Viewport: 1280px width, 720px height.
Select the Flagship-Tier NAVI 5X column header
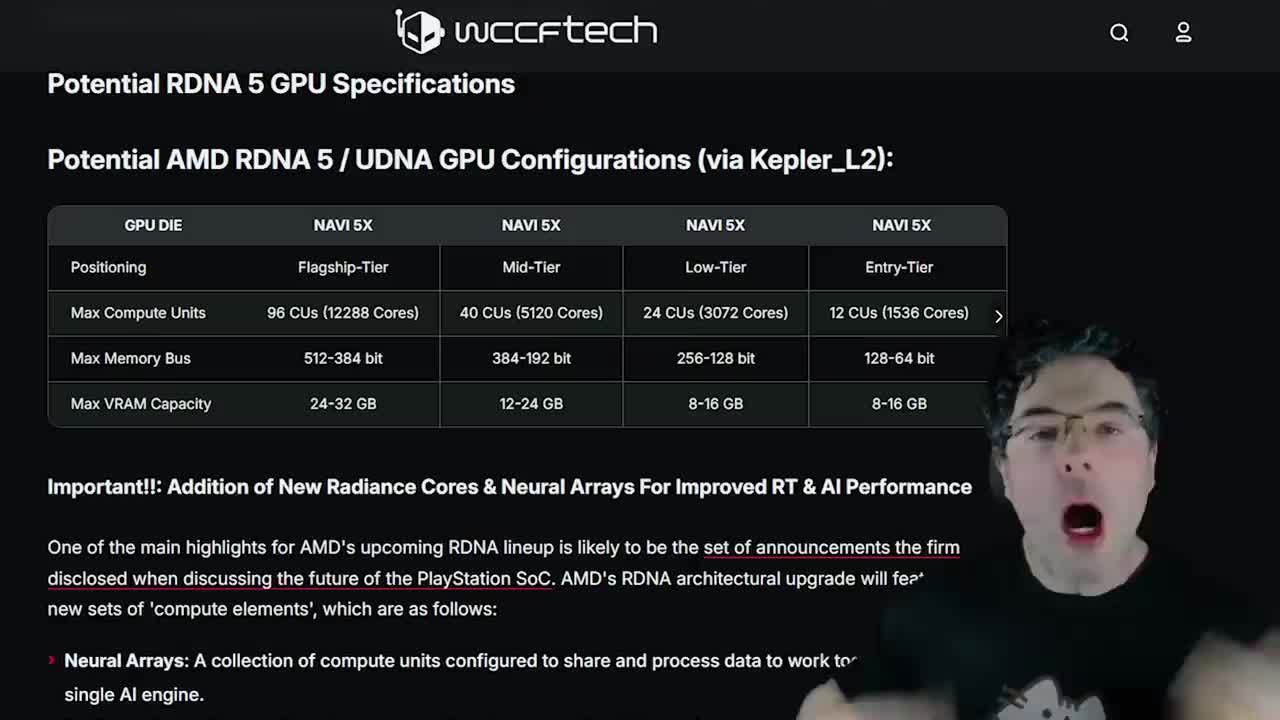point(343,225)
